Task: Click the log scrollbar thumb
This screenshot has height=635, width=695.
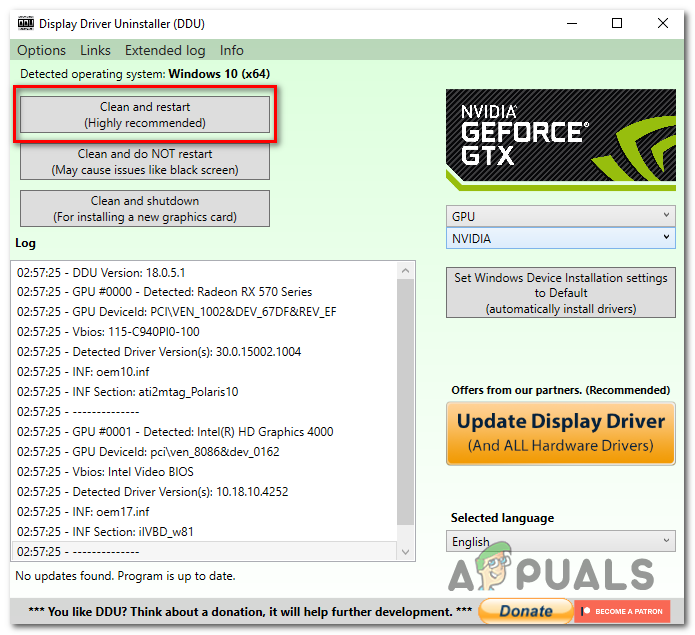Action: point(405,401)
